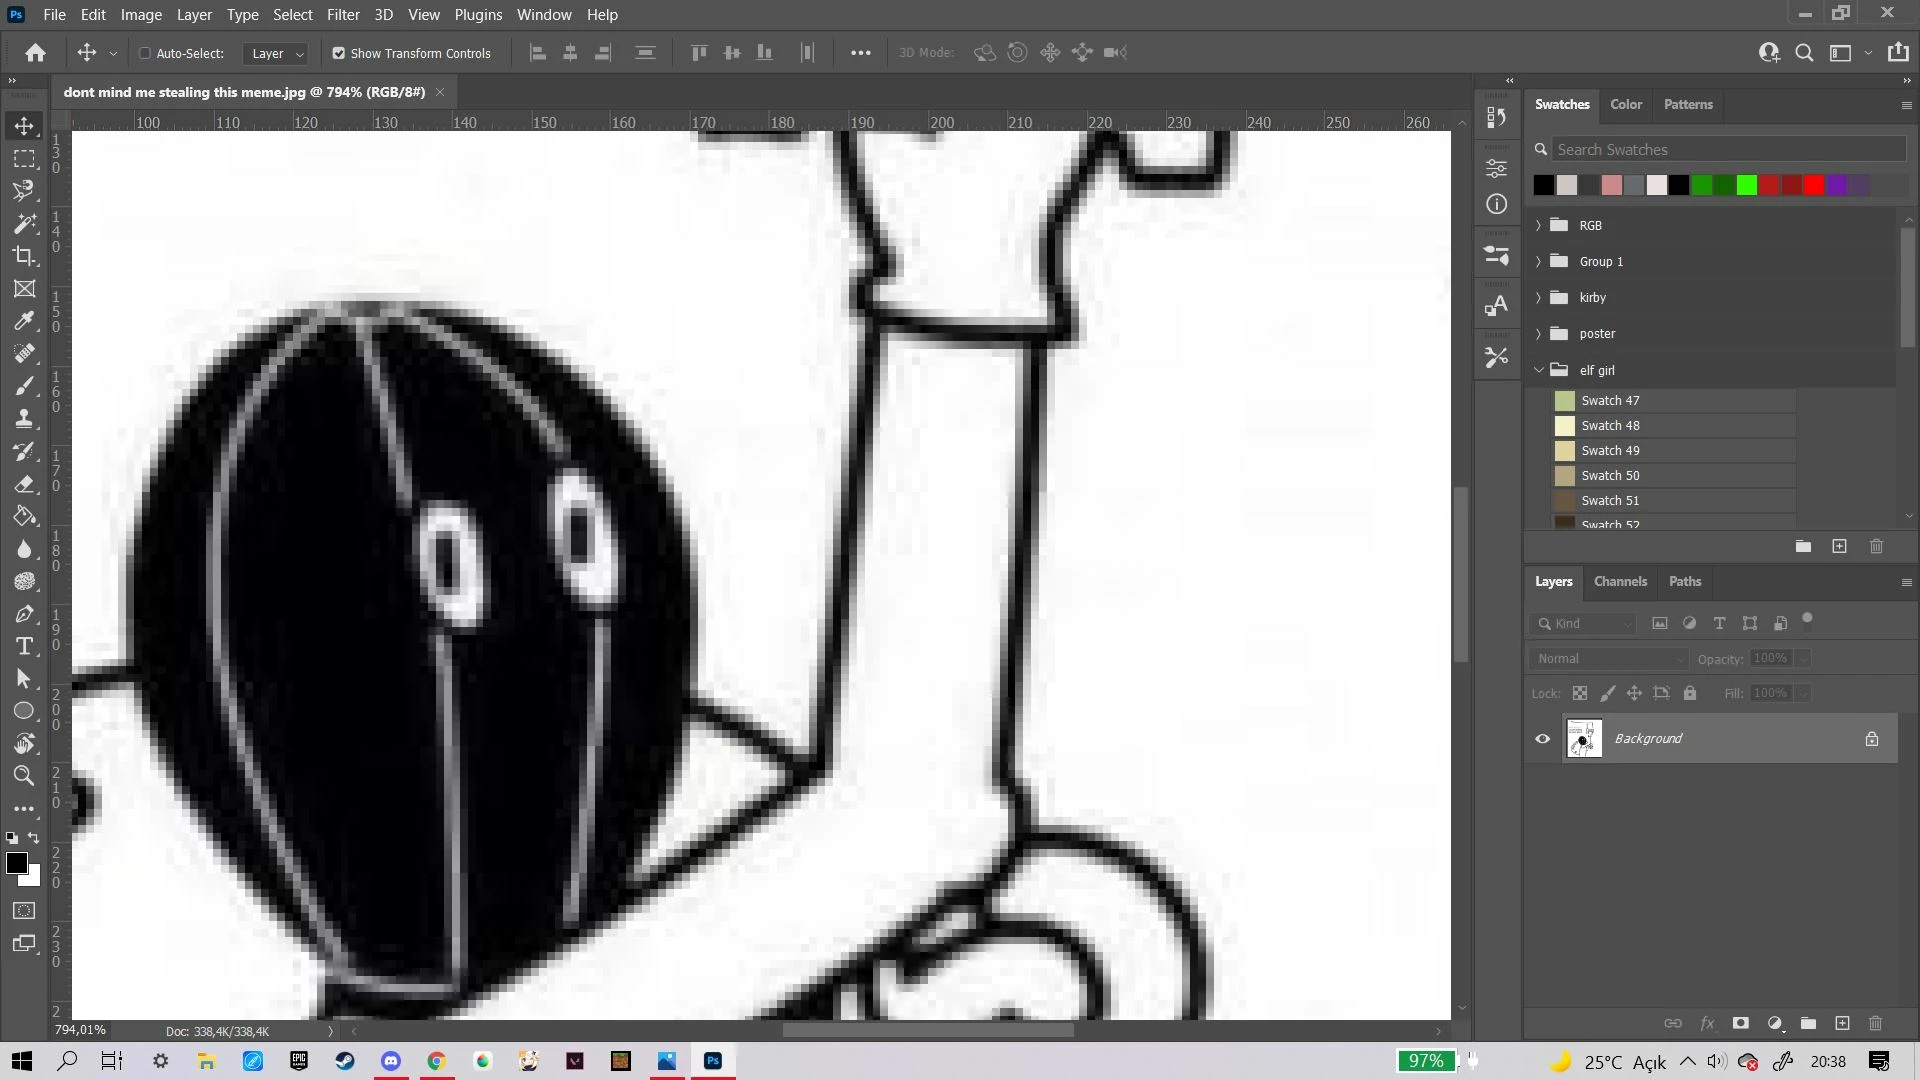Select the Magic Wand tool

click(24, 223)
